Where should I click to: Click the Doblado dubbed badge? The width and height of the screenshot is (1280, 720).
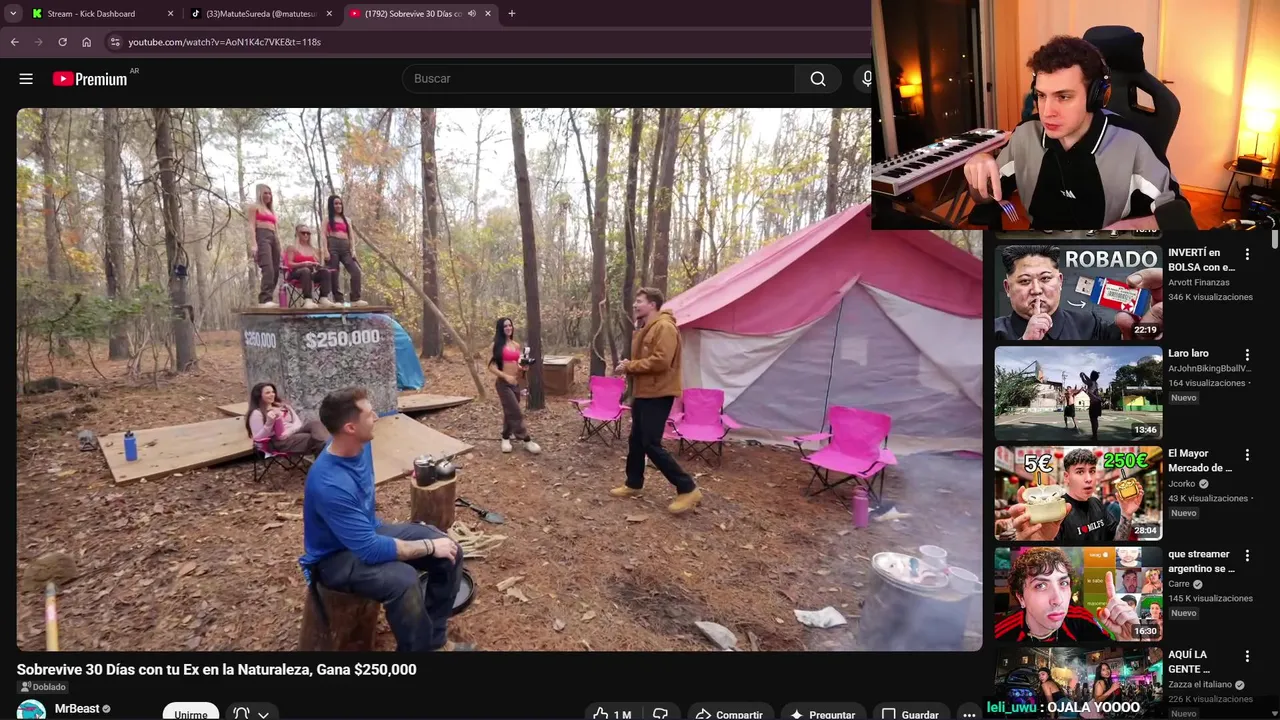pyautogui.click(x=43, y=687)
